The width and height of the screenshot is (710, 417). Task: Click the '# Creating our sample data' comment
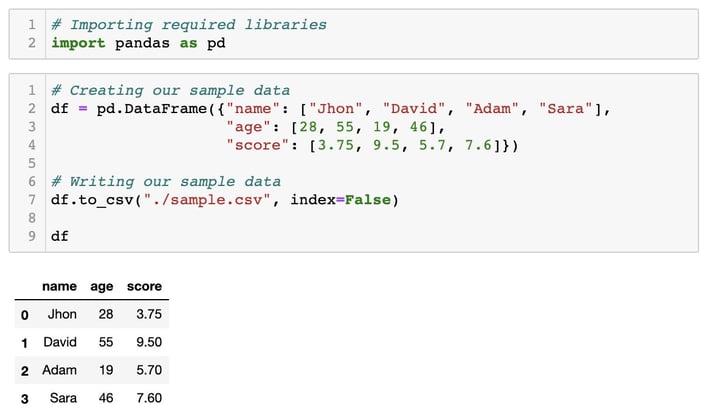click(170, 90)
